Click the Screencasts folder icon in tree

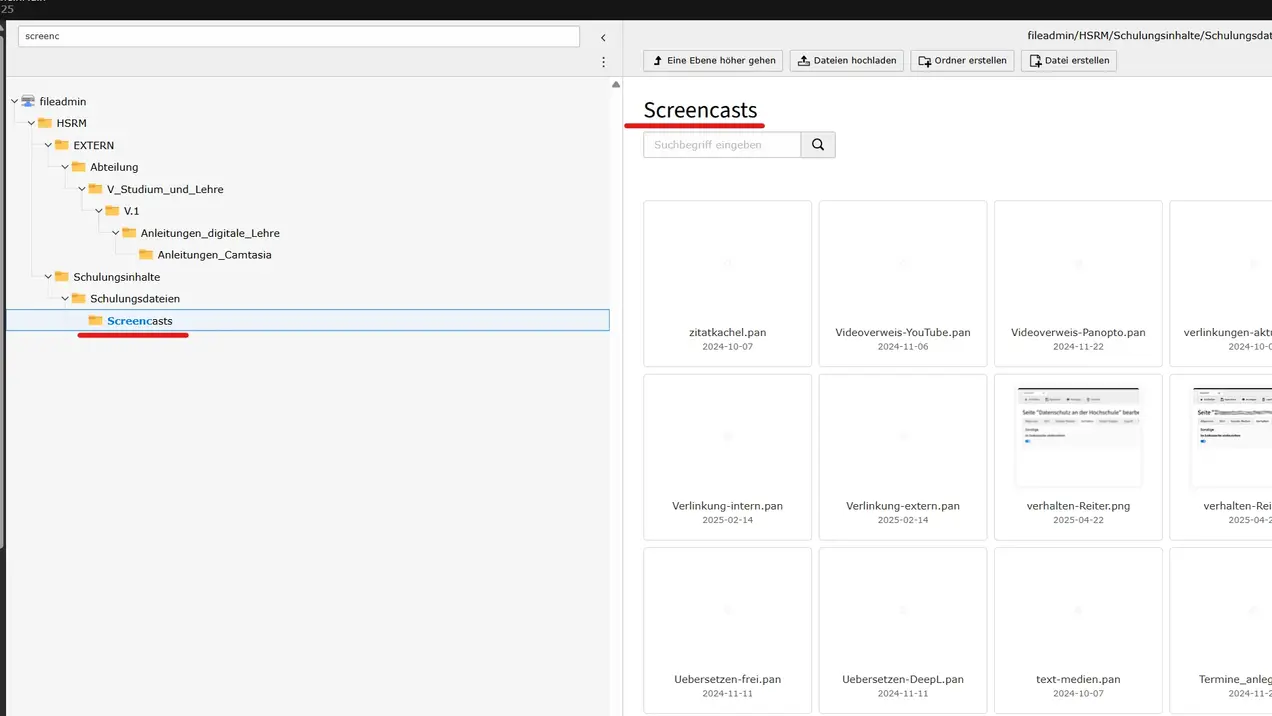96,321
